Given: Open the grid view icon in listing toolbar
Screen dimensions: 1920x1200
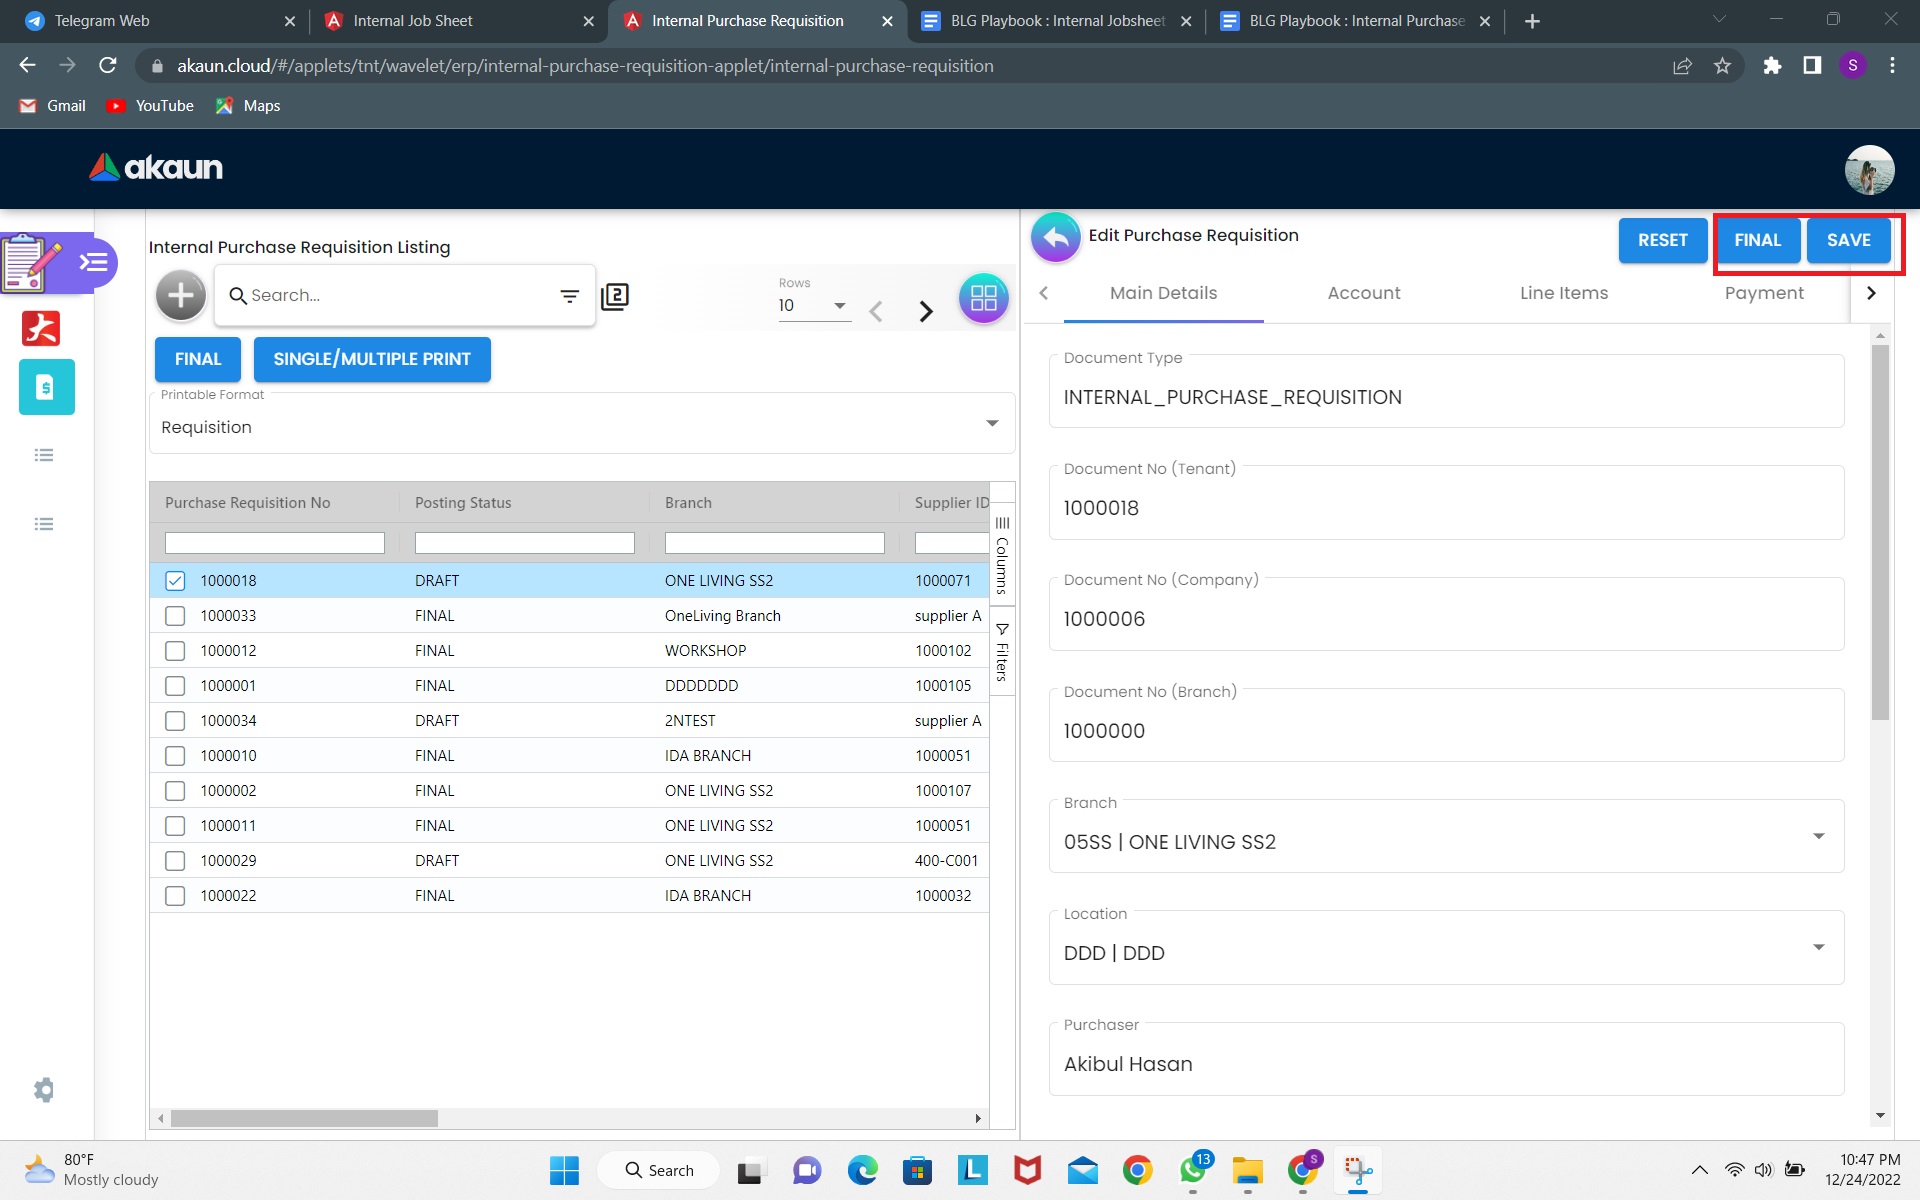Looking at the screenshot, I should (x=983, y=297).
